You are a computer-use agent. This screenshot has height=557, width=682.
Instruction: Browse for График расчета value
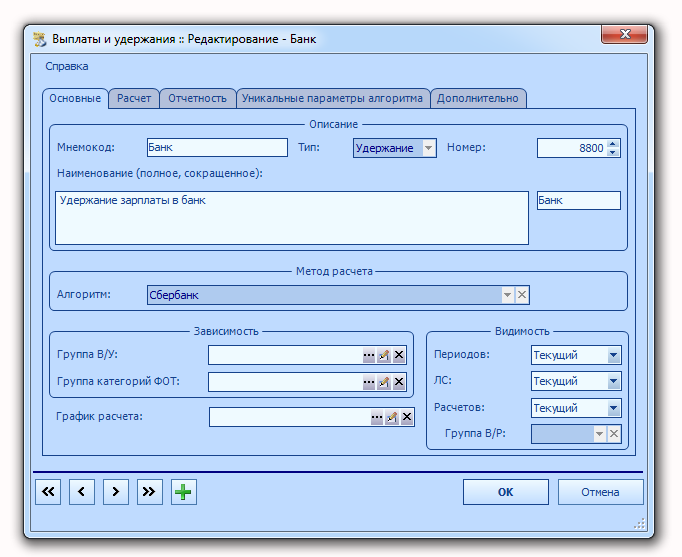coord(377,417)
